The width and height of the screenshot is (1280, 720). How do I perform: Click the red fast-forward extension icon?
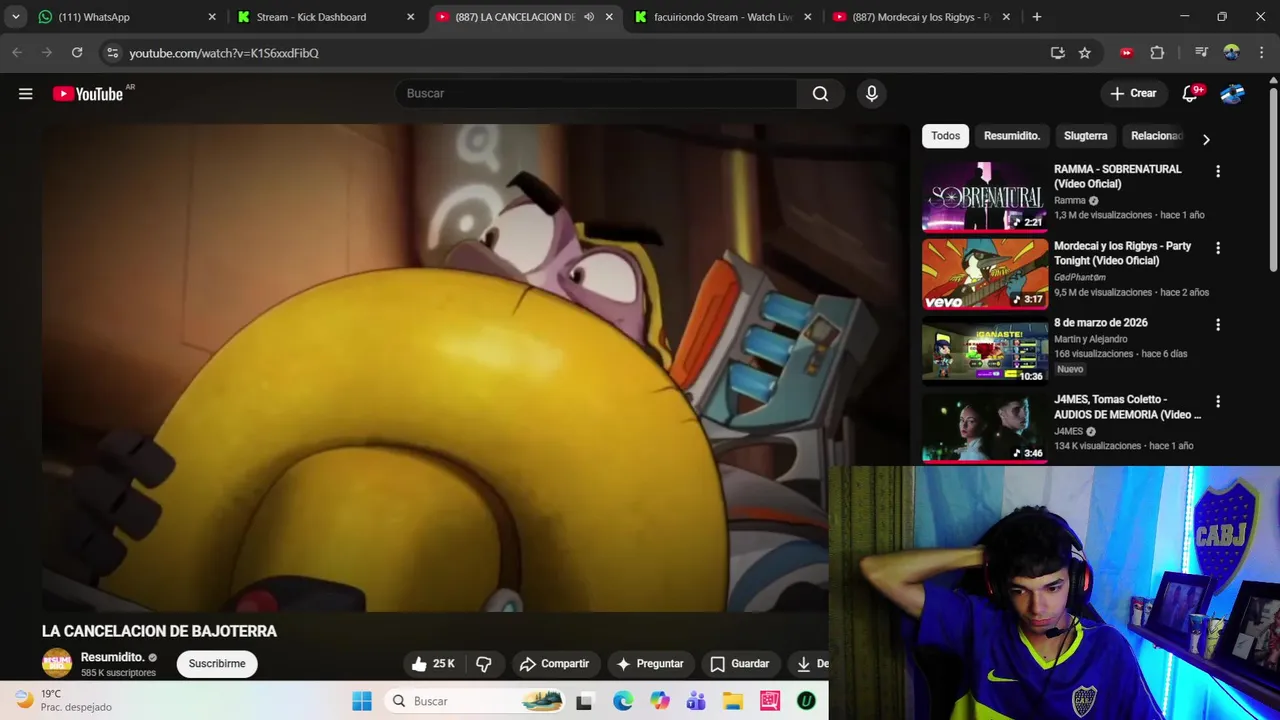[1127, 53]
